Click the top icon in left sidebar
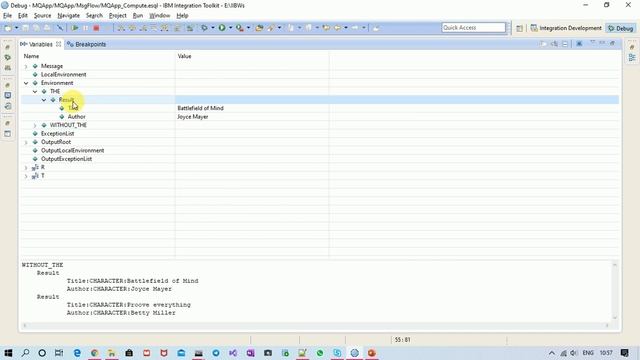The image size is (640, 360). point(8,47)
